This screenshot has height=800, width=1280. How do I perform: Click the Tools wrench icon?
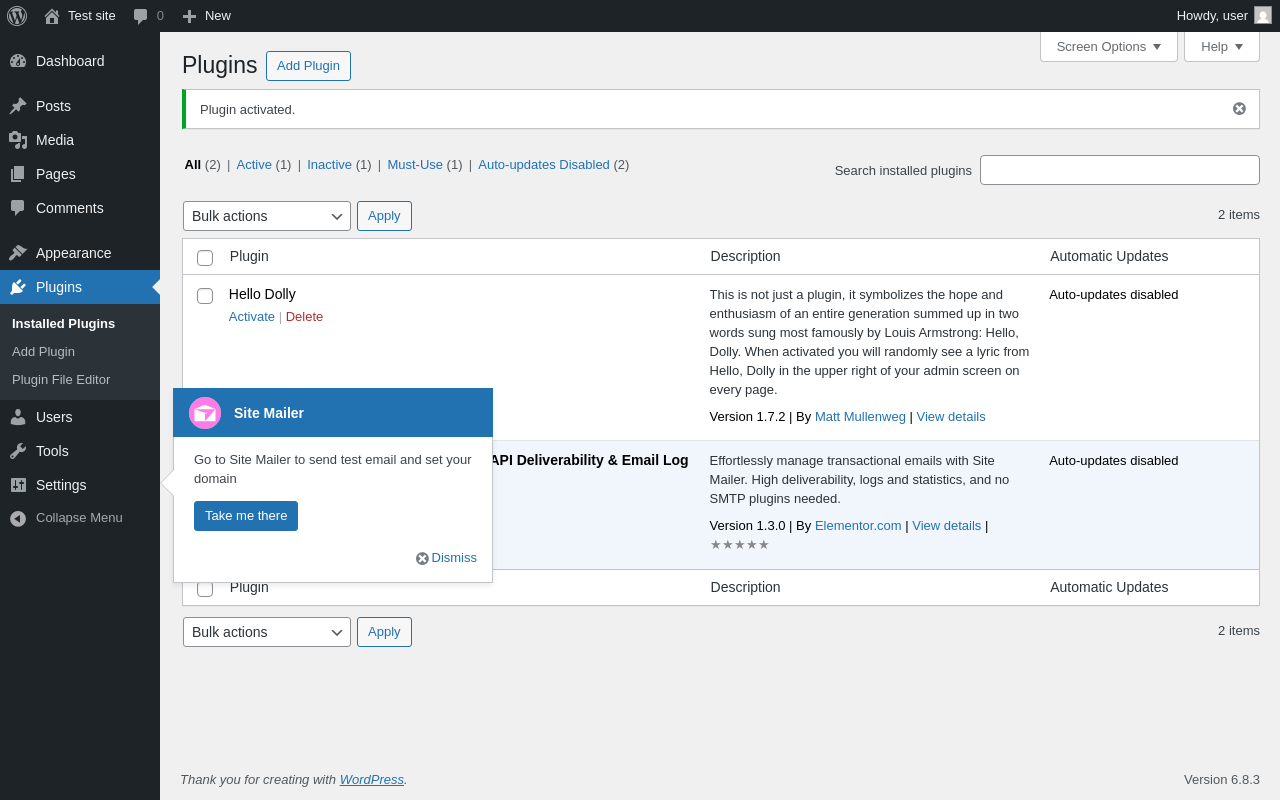coord(18,451)
